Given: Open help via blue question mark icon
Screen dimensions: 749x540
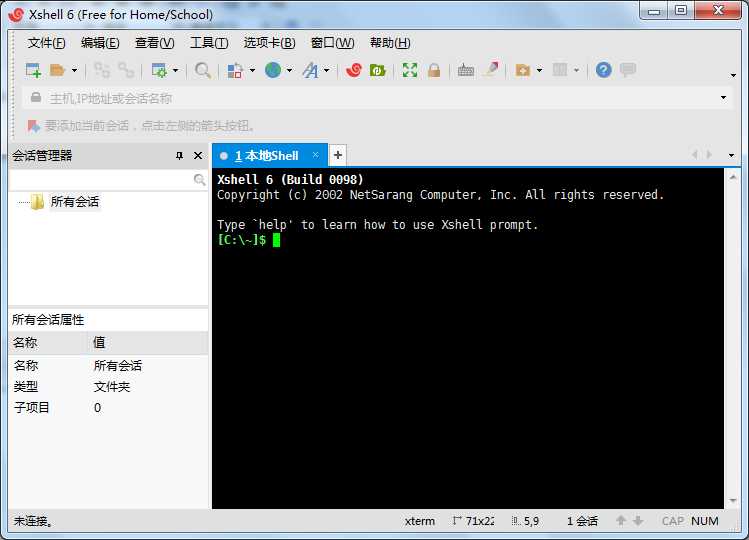Looking at the screenshot, I should point(603,70).
